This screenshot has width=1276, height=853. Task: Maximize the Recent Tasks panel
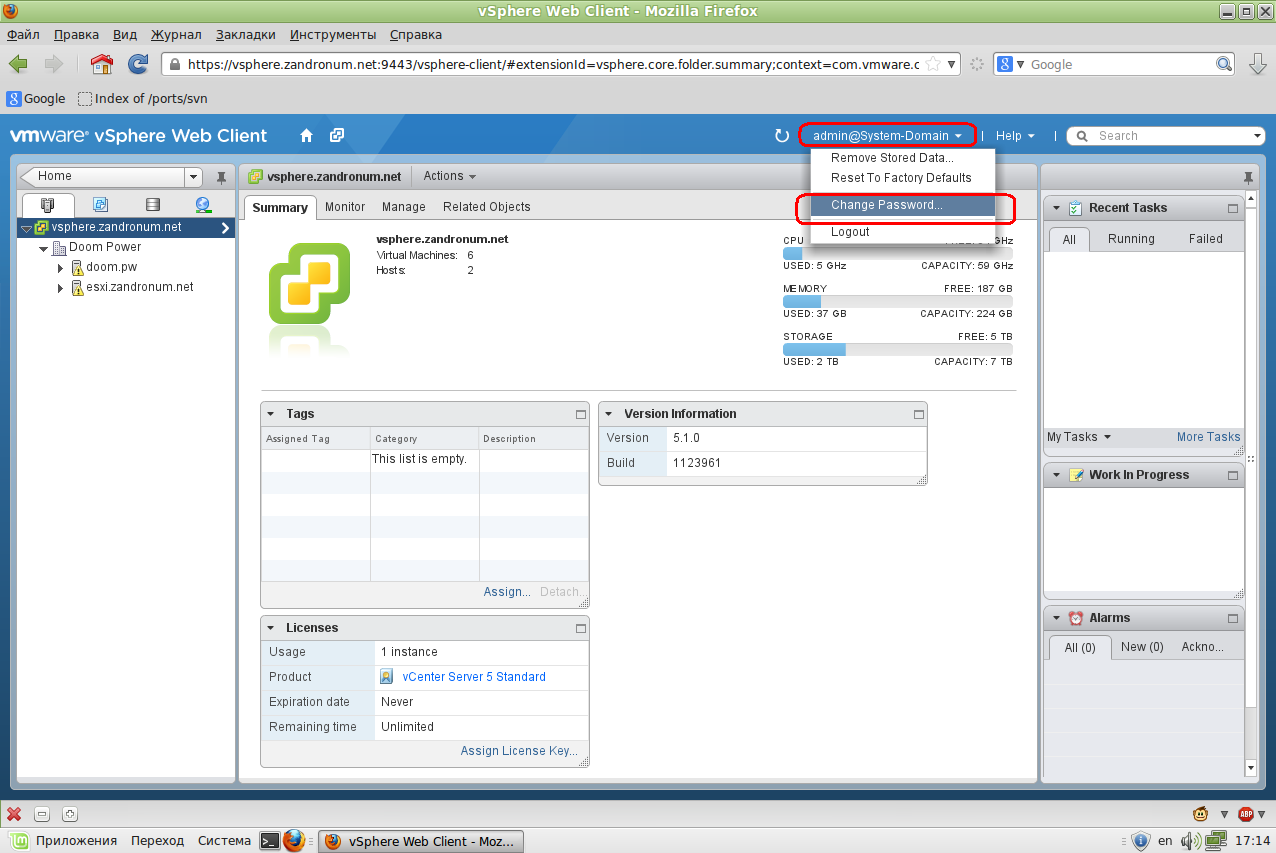click(1234, 208)
